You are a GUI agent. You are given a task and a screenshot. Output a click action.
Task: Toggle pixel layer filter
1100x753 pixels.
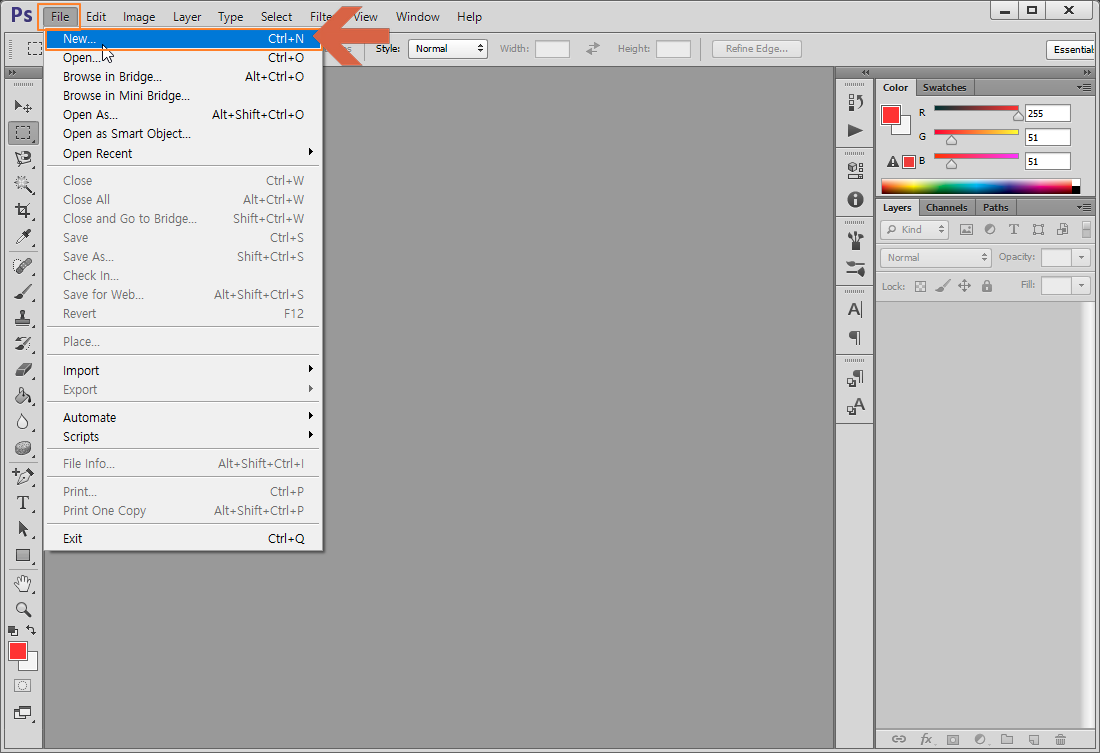(966, 229)
